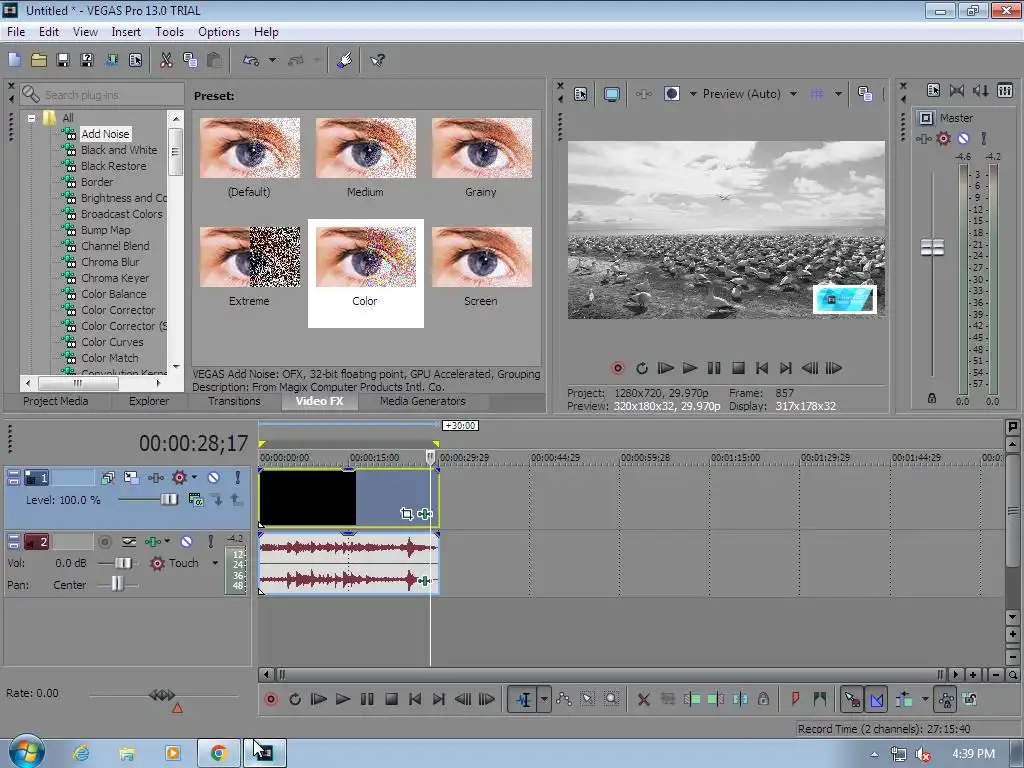The height and width of the screenshot is (768, 1024).
Task: Click Play button under the preview window
Action: click(690, 368)
